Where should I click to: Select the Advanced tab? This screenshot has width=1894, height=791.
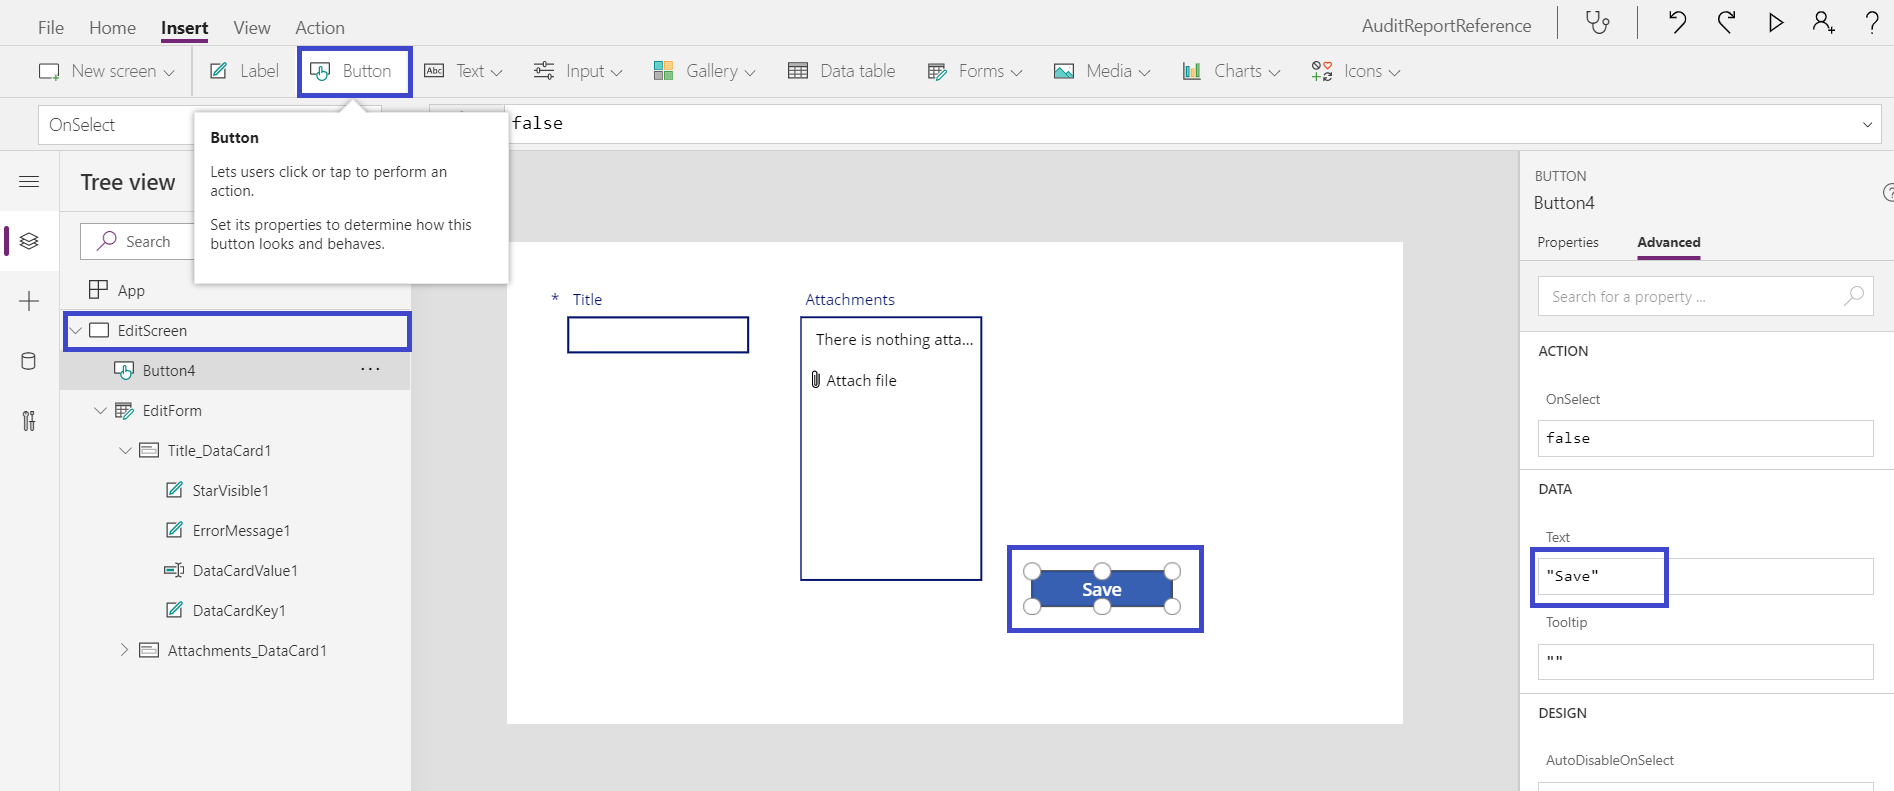click(1669, 242)
